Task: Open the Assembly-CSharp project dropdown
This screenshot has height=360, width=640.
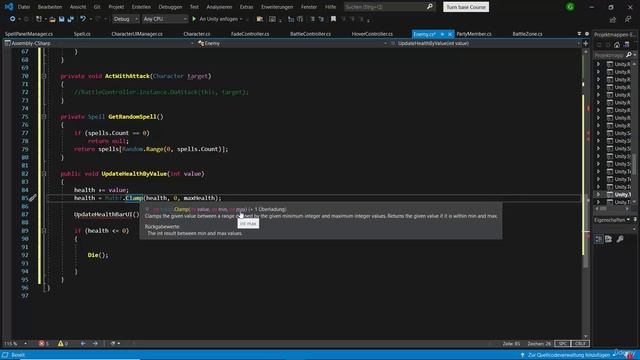Action: [x=99, y=43]
